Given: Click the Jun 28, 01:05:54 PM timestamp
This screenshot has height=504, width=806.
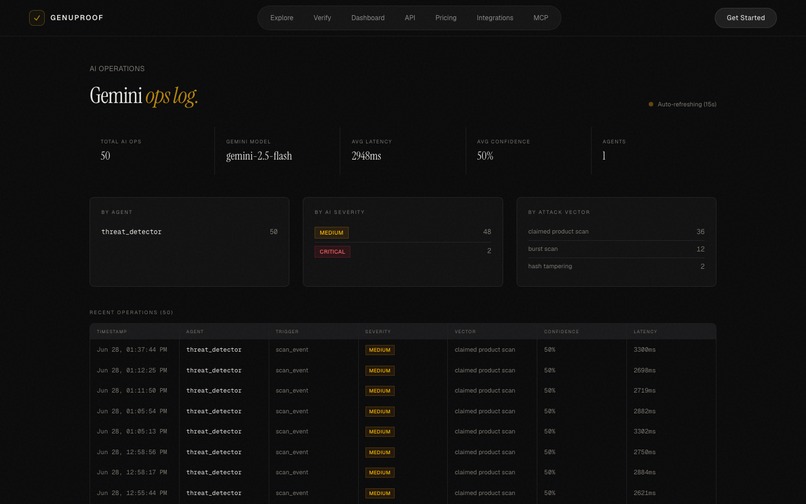Looking at the screenshot, I should [x=132, y=411].
